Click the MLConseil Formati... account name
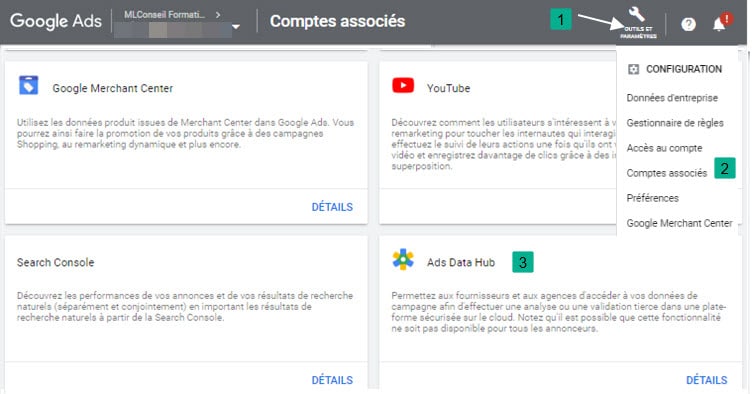This screenshot has width=753, height=394. click(164, 15)
